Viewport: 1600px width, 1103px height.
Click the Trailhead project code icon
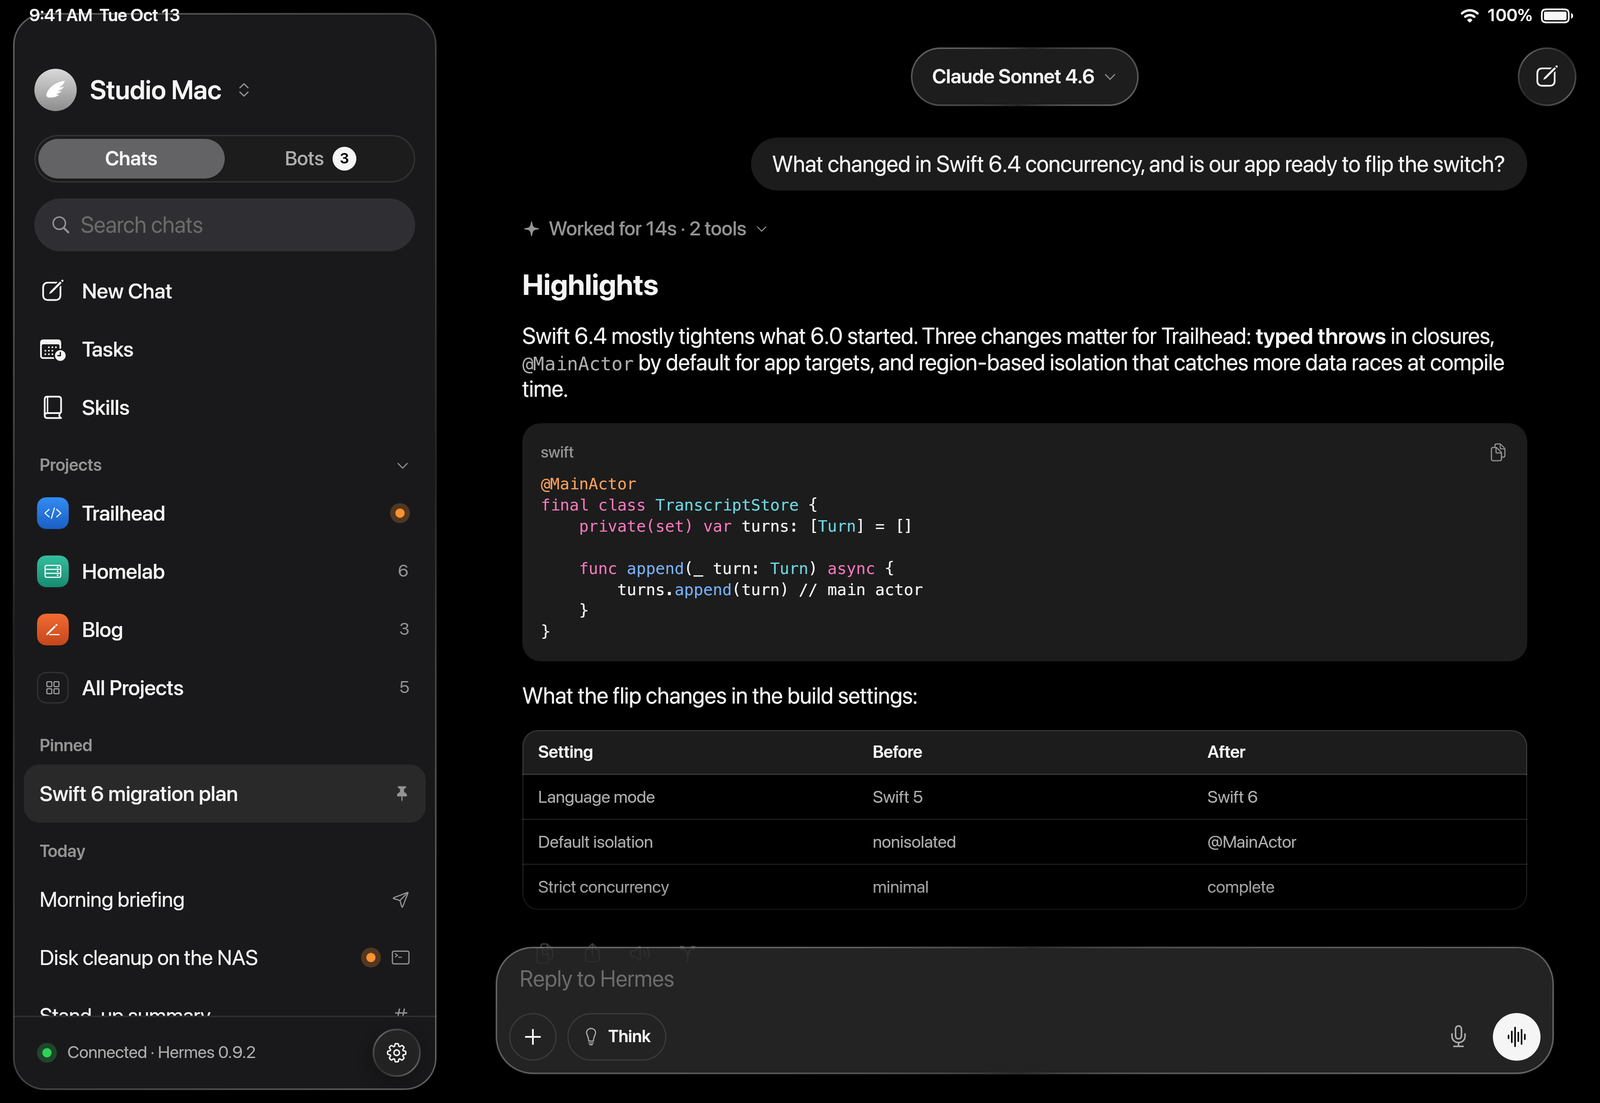[x=53, y=513]
